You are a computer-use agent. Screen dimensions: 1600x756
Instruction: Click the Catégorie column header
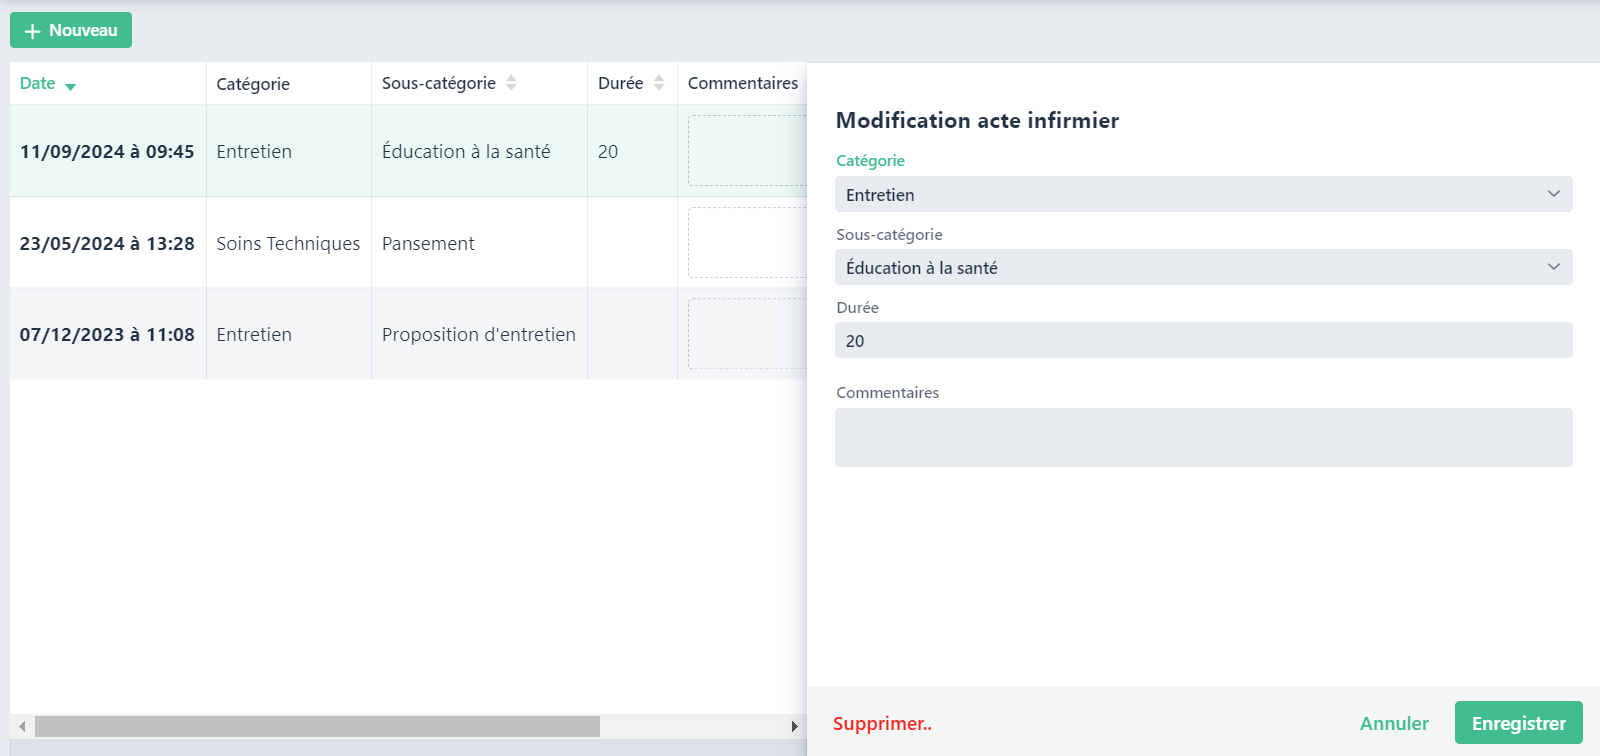[253, 84]
